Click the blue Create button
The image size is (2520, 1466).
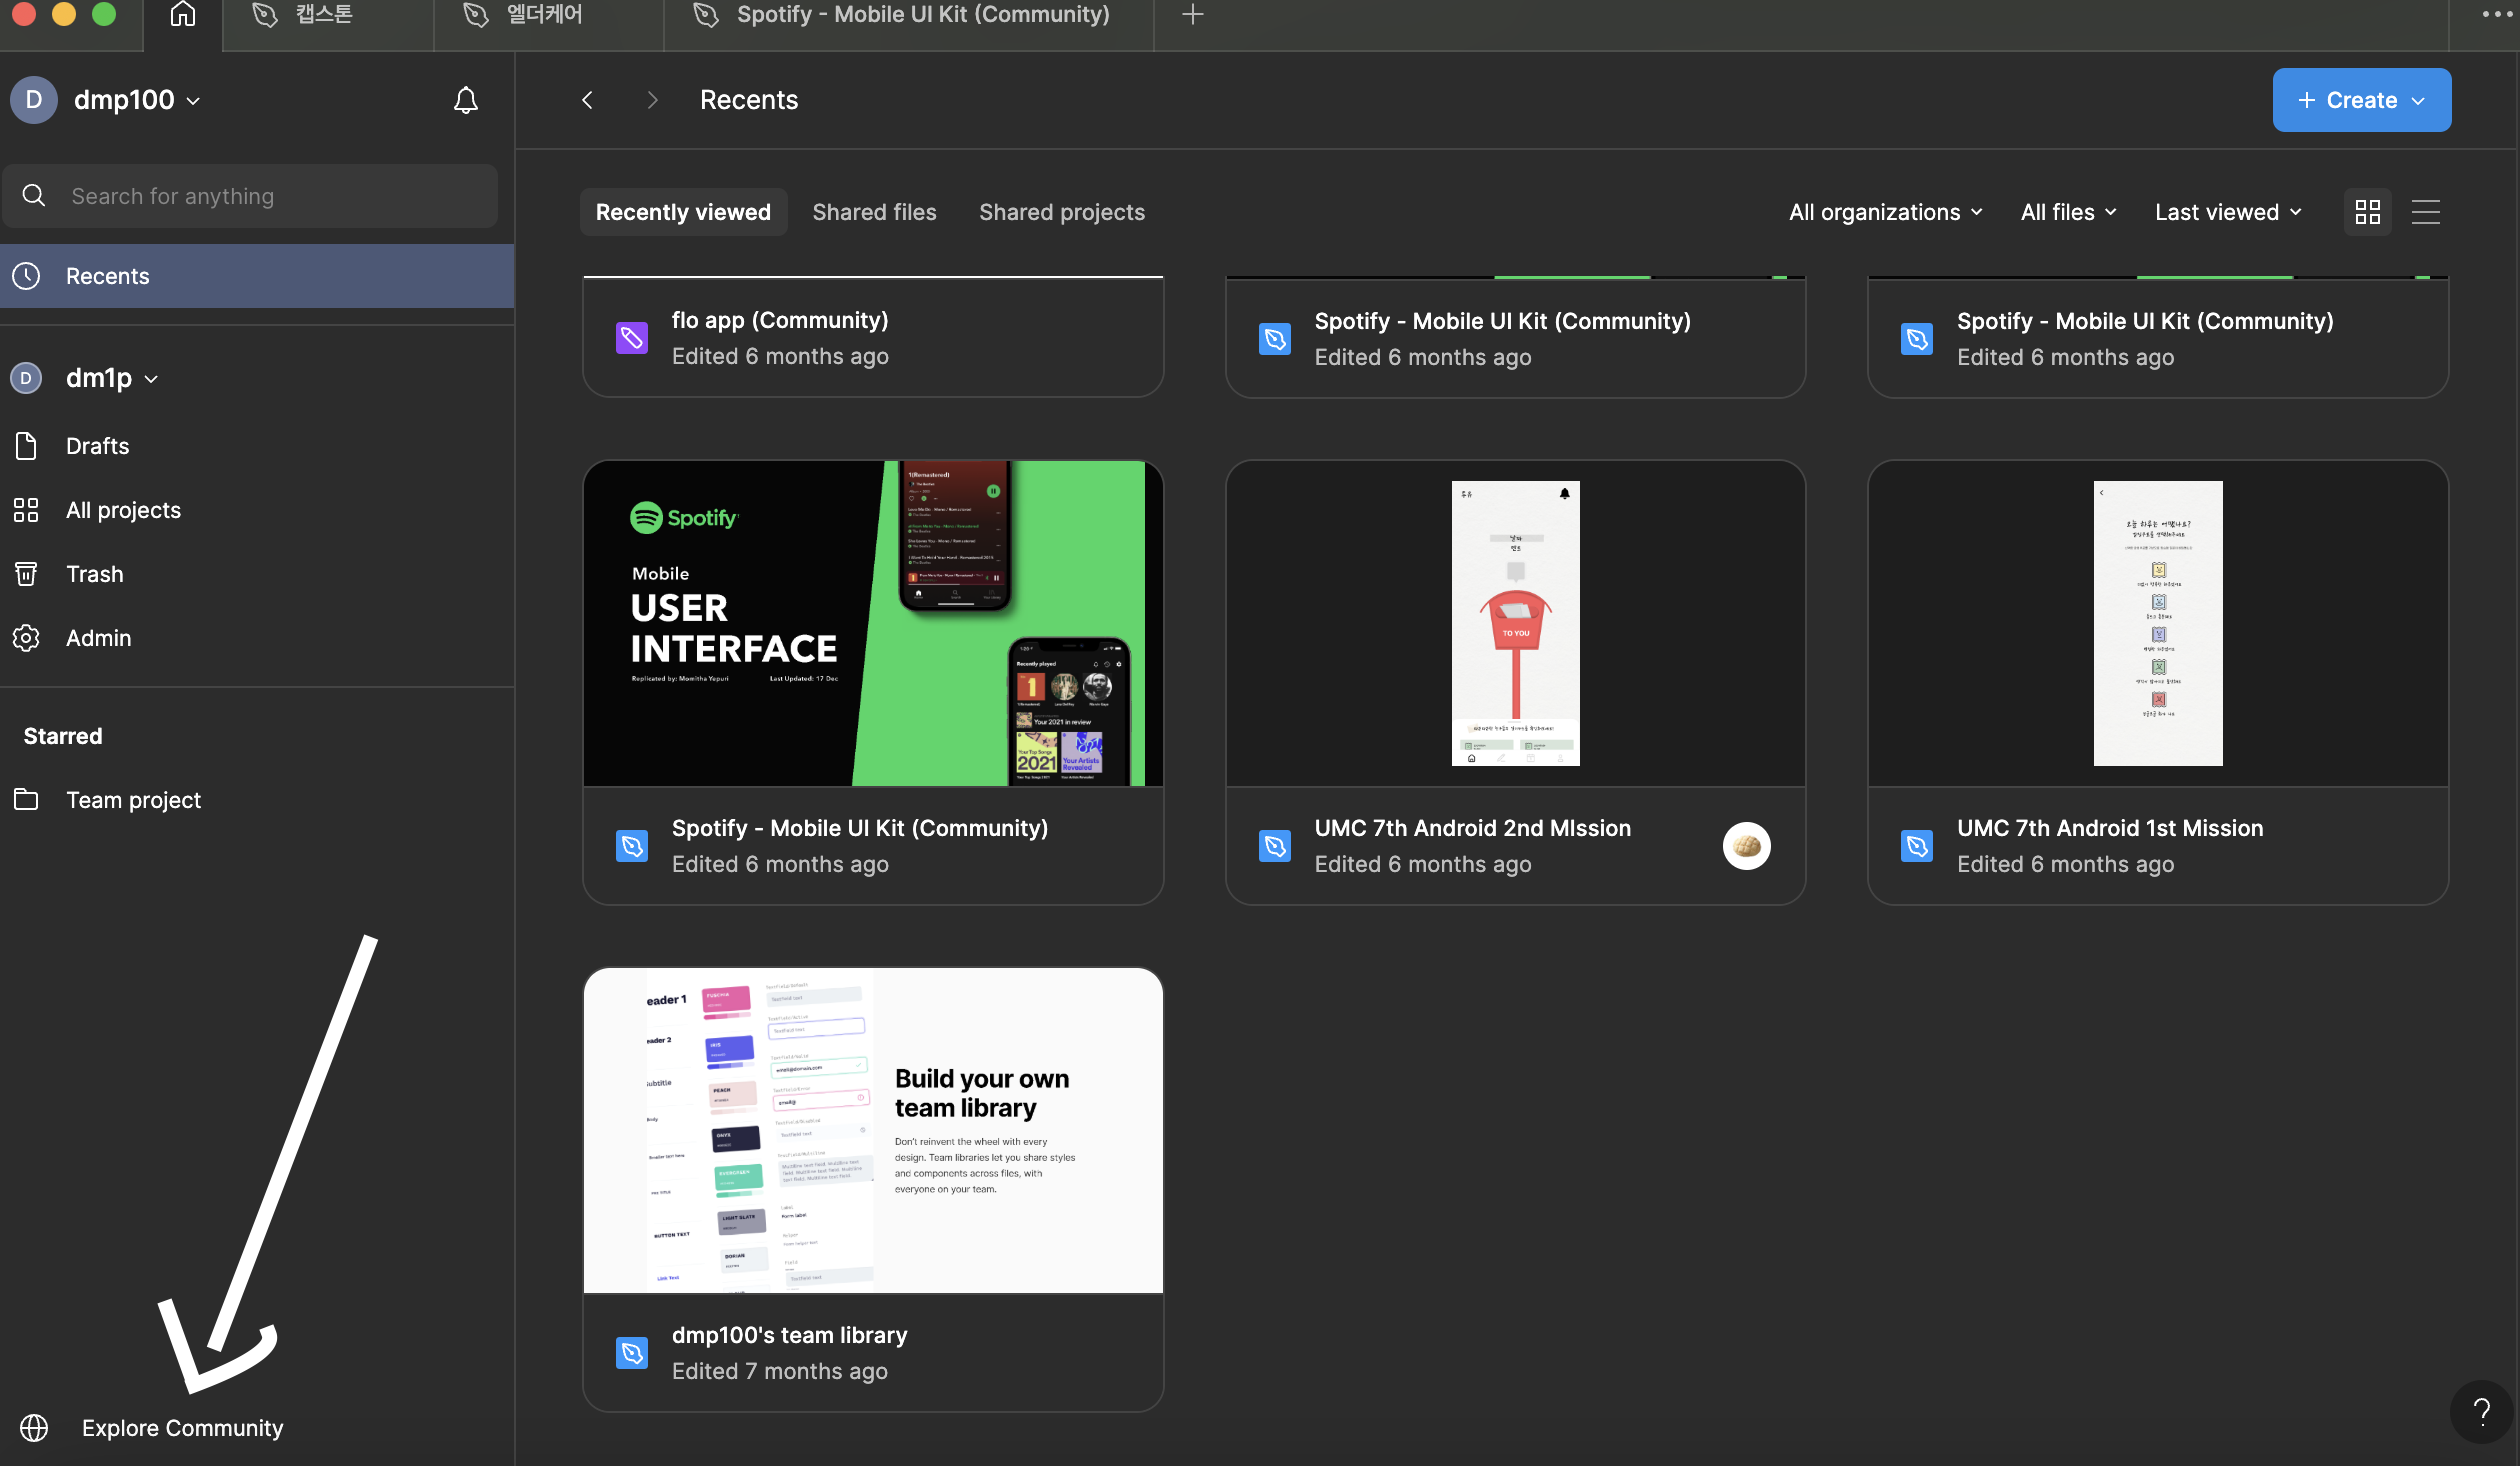click(2360, 100)
